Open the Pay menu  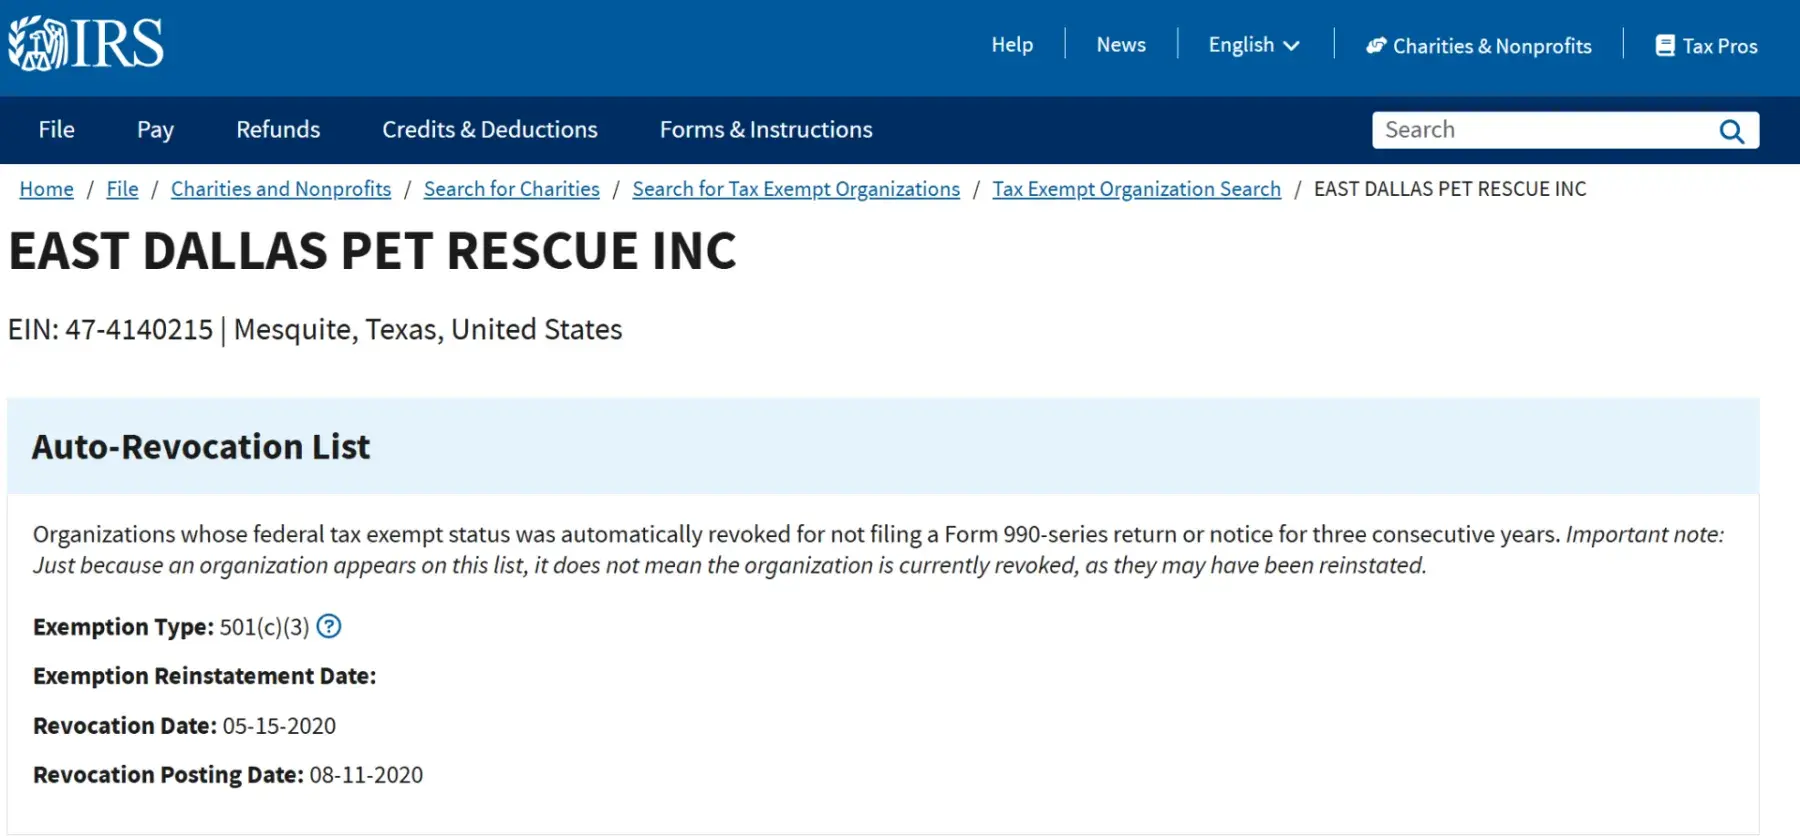[x=155, y=130]
